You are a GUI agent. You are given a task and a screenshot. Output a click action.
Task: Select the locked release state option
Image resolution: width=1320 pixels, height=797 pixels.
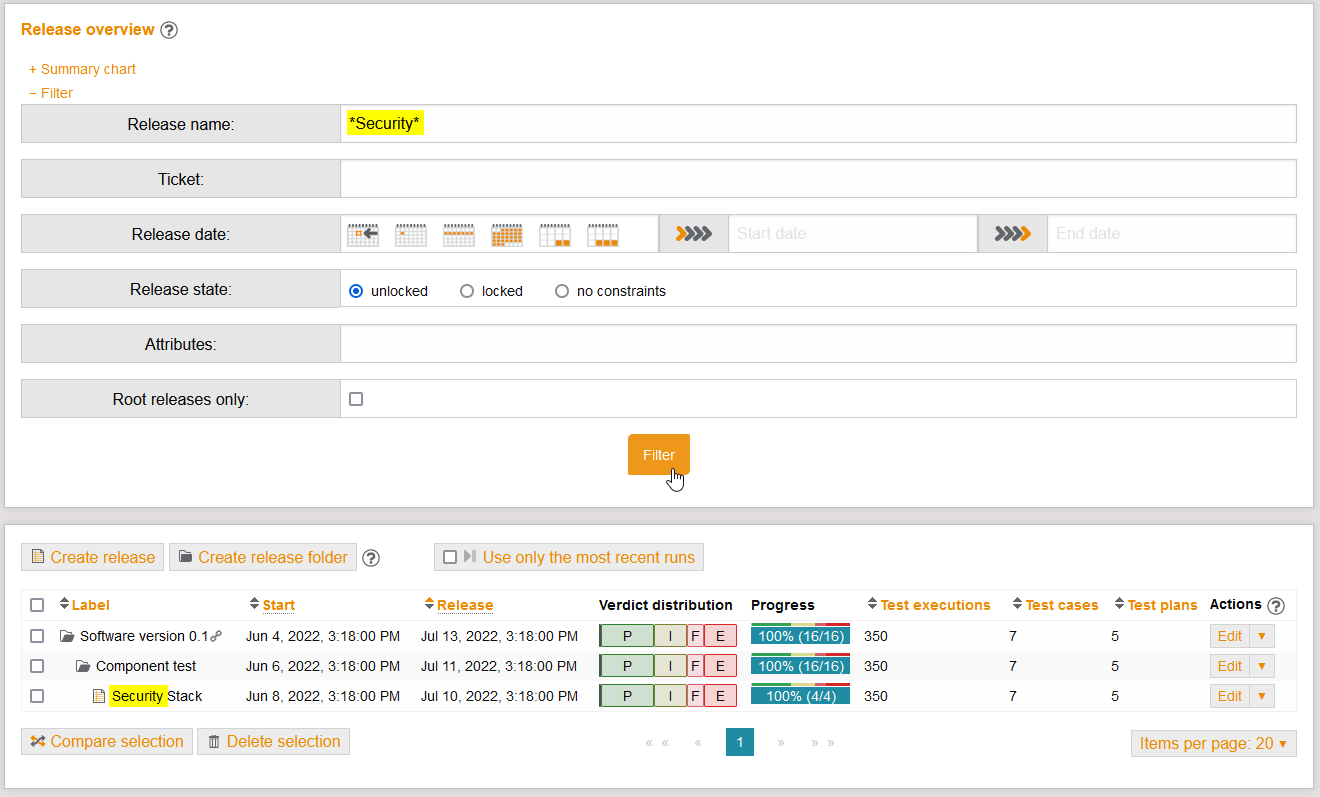(x=467, y=290)
